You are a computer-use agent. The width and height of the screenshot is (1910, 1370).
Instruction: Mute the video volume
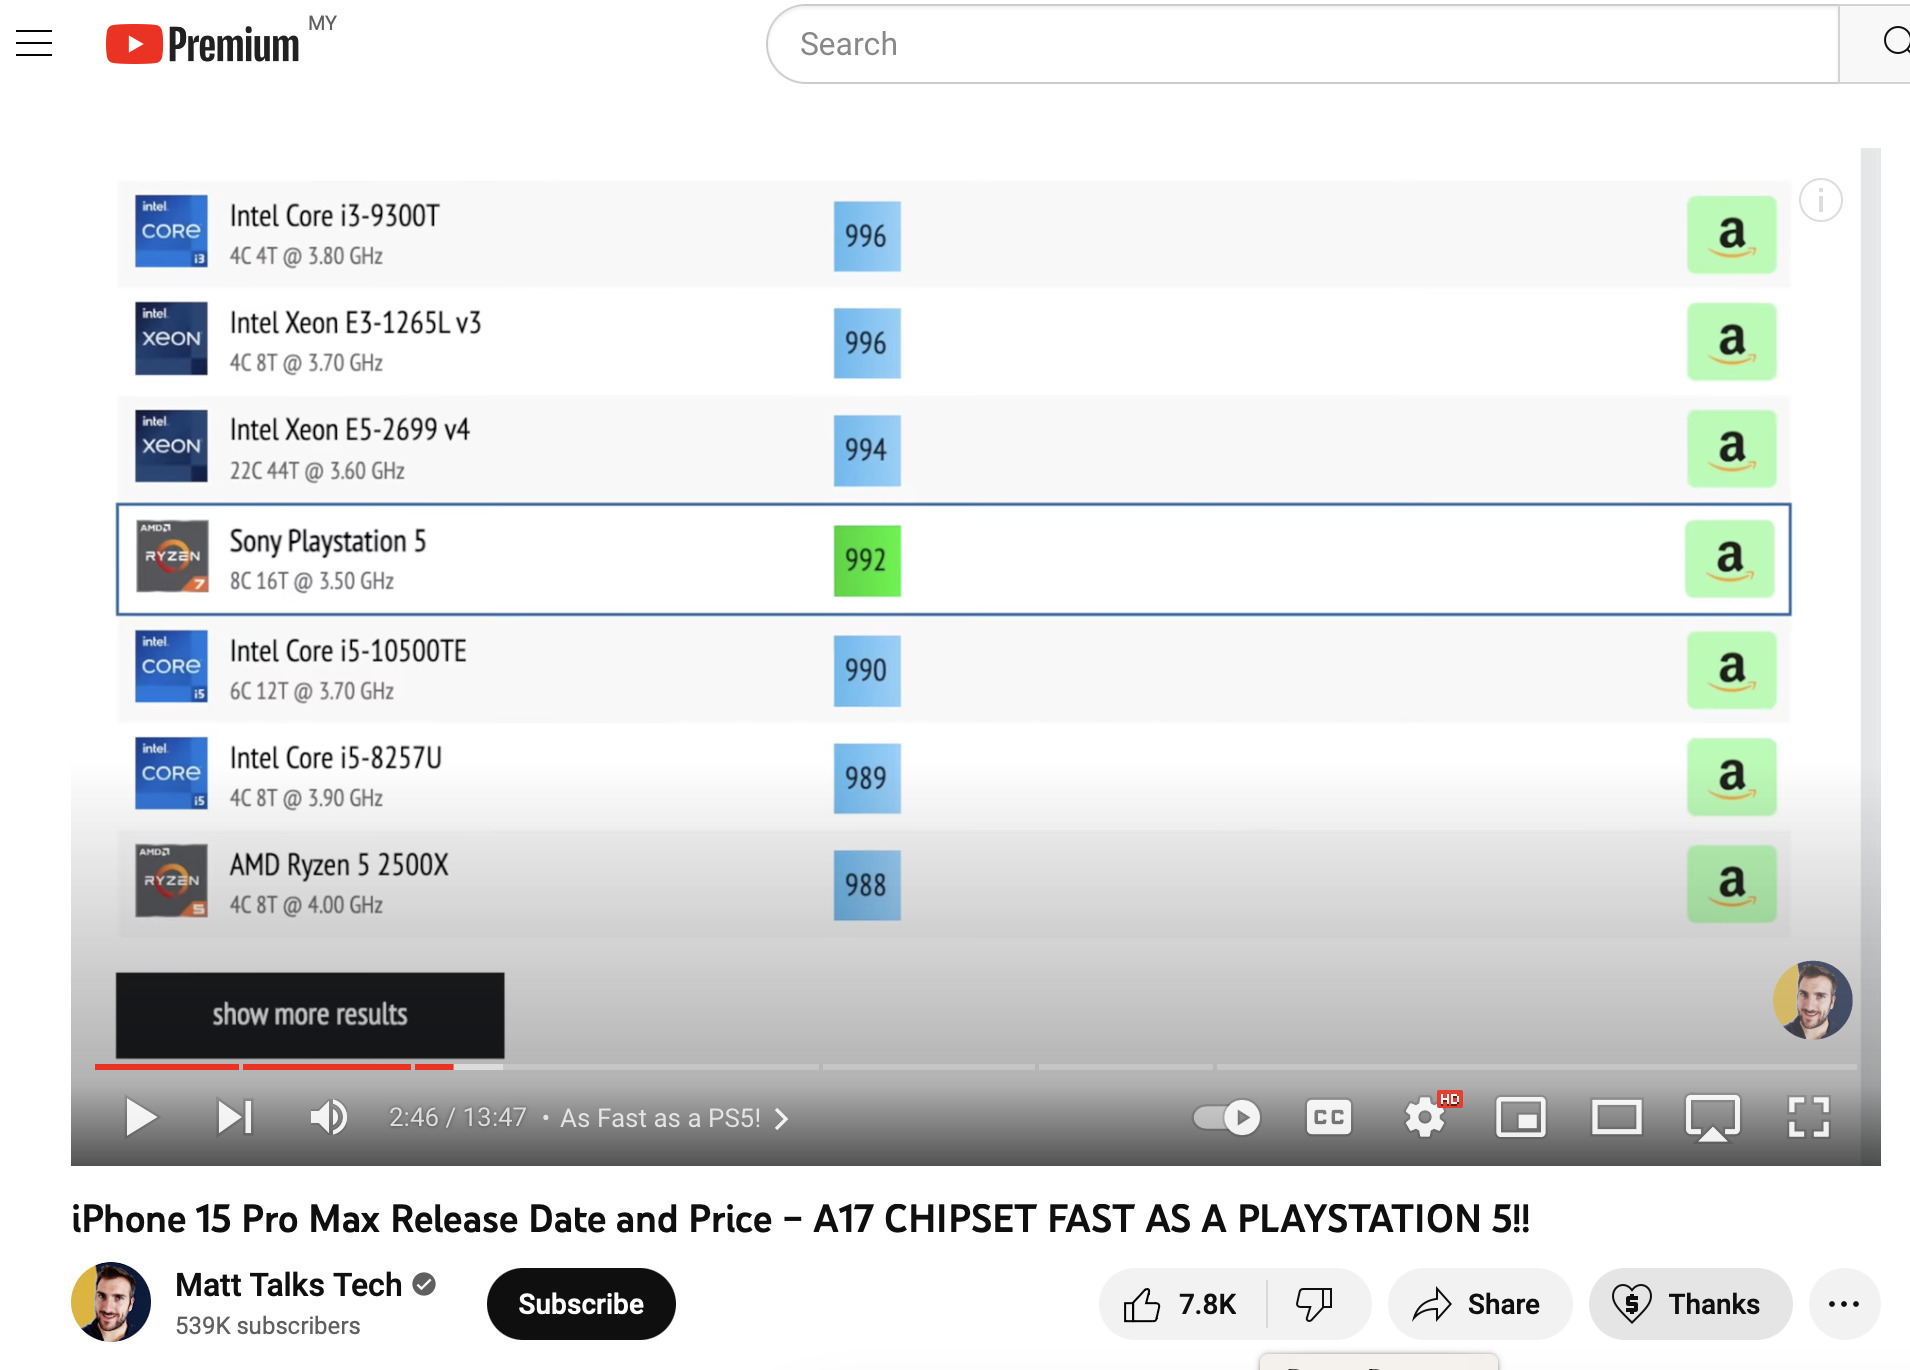coord(328,1117)
